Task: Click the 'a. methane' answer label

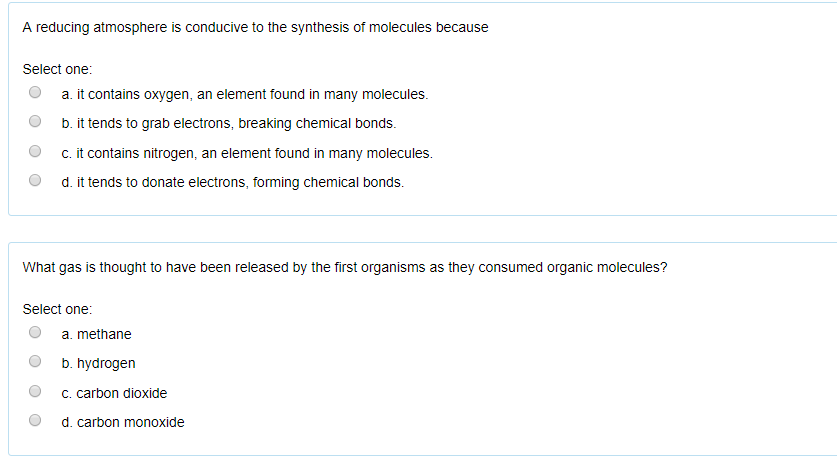Action: click(x=96, y=334)
